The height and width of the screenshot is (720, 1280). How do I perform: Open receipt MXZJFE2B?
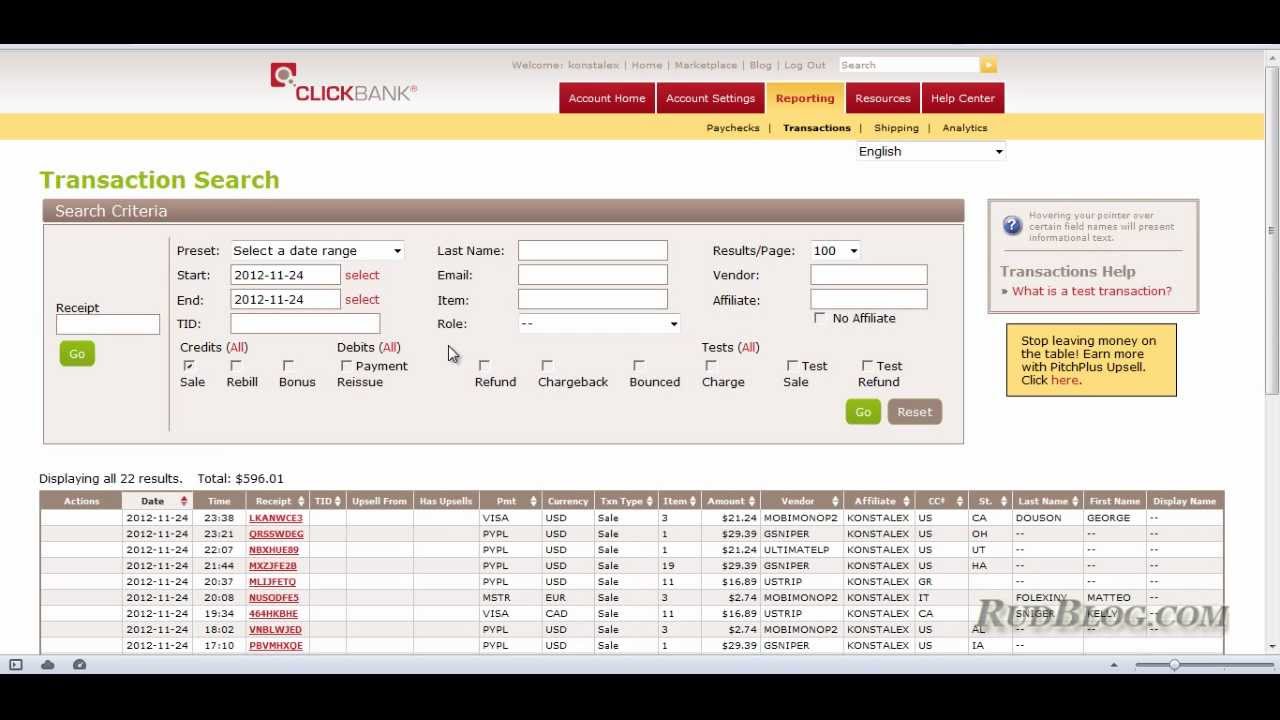click(x=273, y=566)
